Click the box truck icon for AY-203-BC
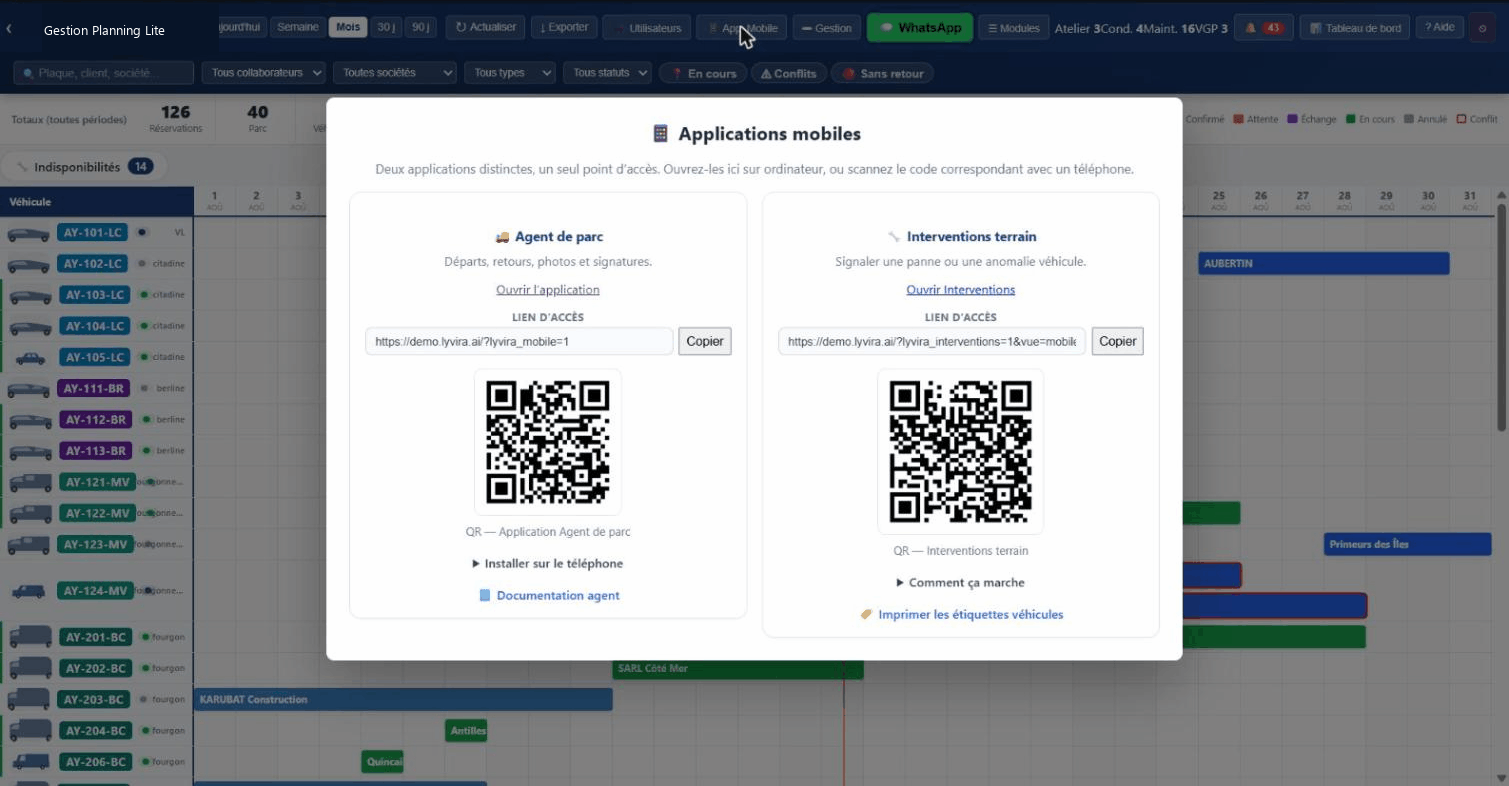Image resolution: width=1509 pixels, height=786 pixels. 29,699
